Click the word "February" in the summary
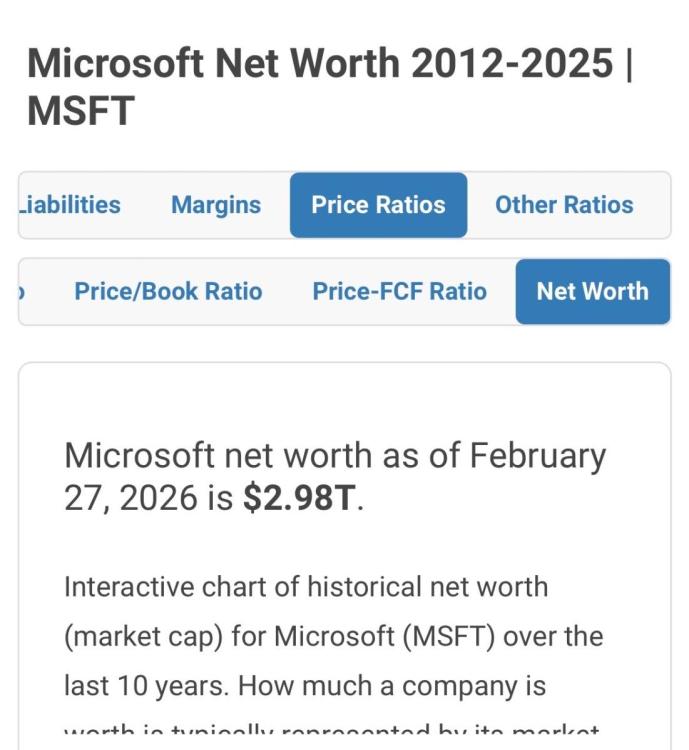Viewport: 689px width, 750px height. [x=538, y=456]
